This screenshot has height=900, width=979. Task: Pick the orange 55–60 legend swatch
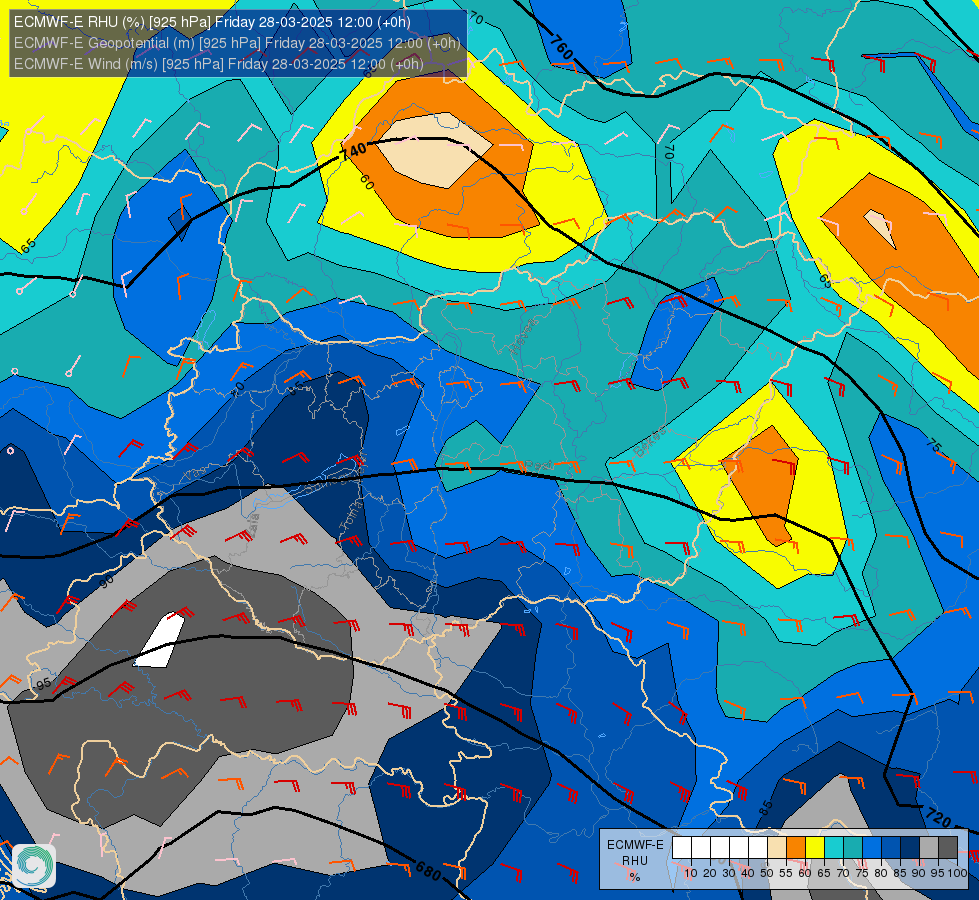(x=796, y=848)
